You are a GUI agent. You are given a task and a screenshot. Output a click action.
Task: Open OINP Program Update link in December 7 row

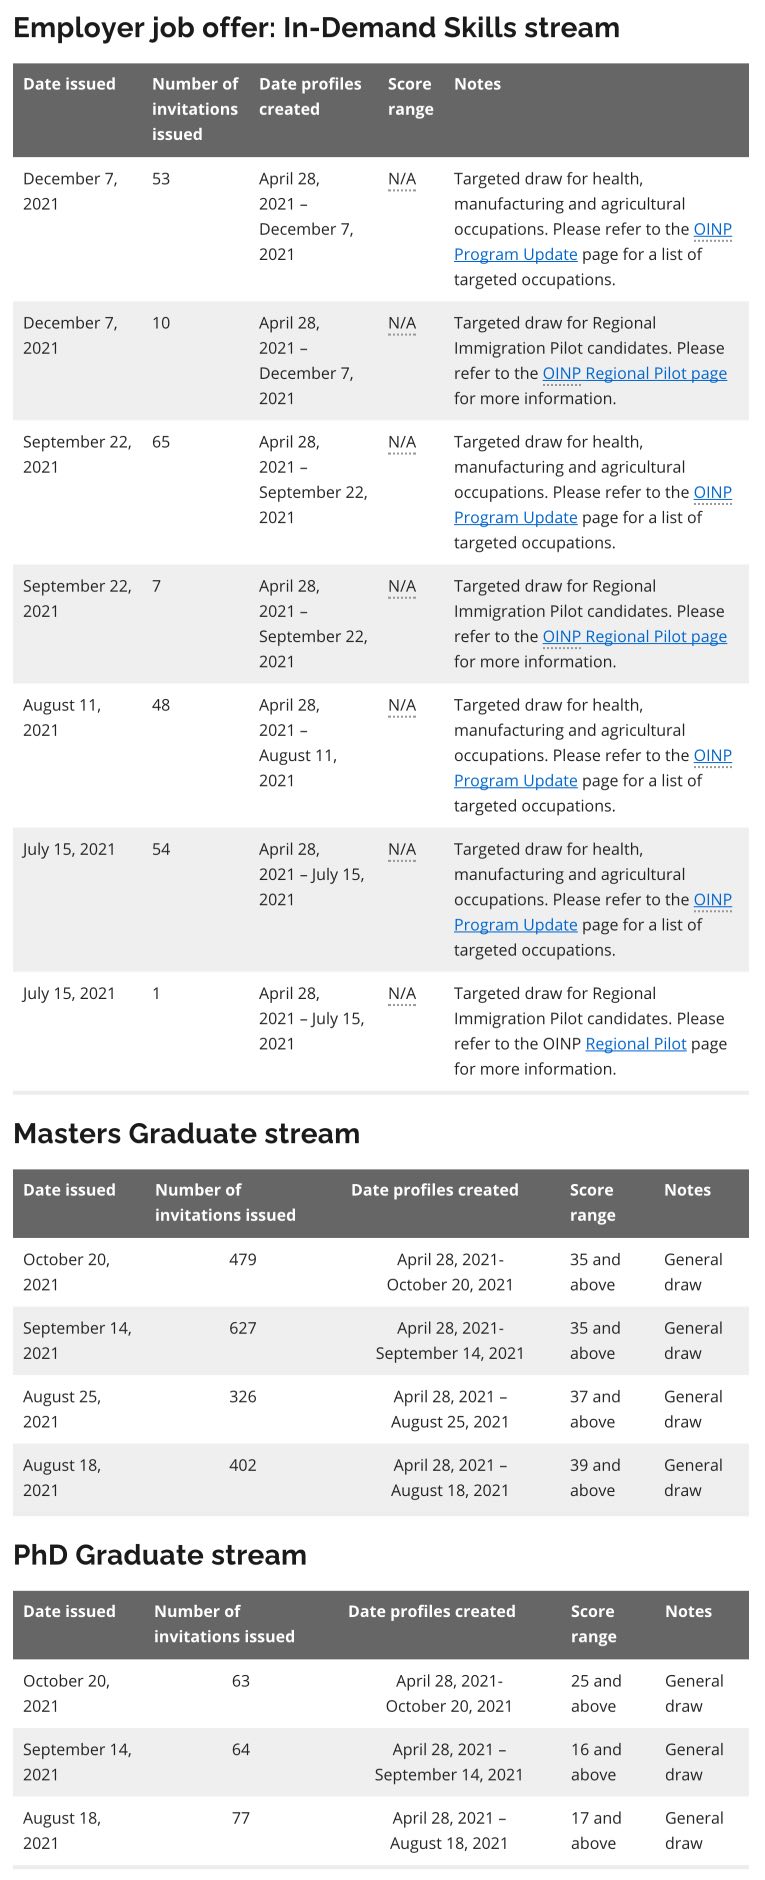click(515, 254)
